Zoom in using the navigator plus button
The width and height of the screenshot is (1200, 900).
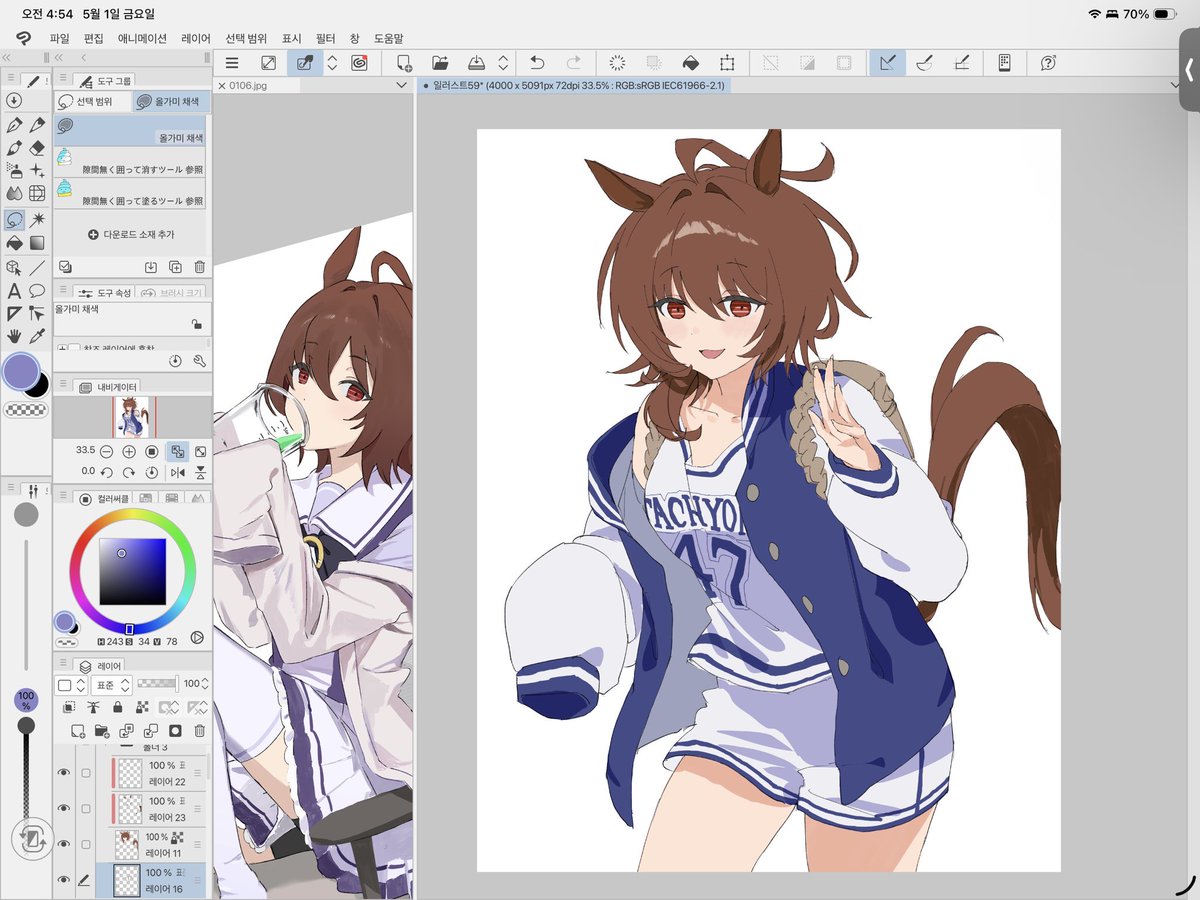coord(129,451)
